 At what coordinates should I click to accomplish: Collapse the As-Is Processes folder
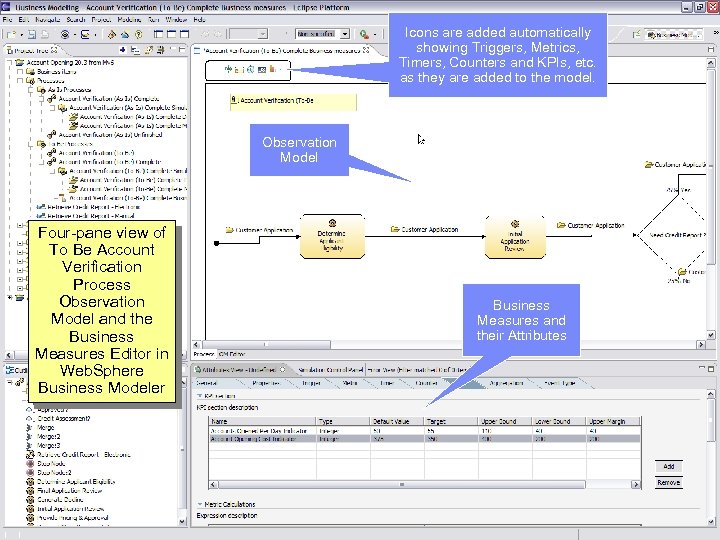30,90
